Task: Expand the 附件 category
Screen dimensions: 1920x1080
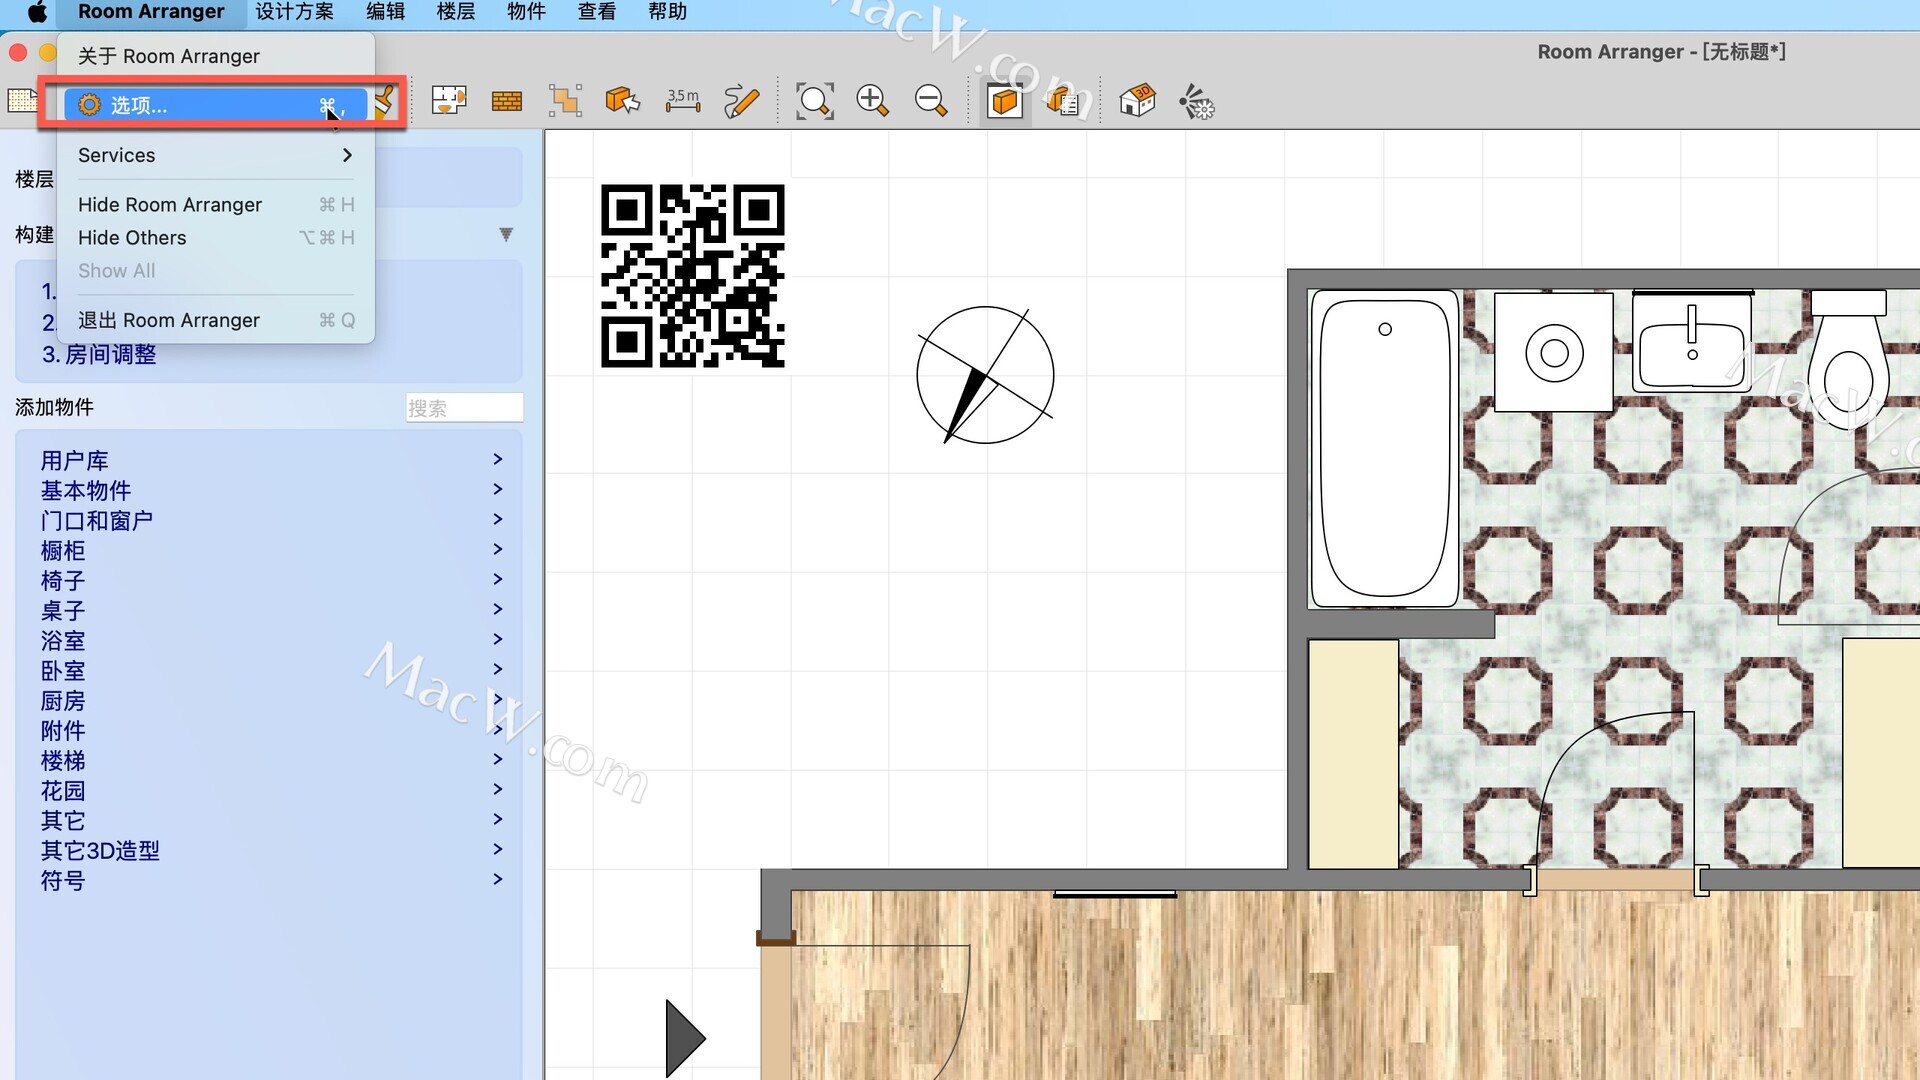Action: coord(270,730)
